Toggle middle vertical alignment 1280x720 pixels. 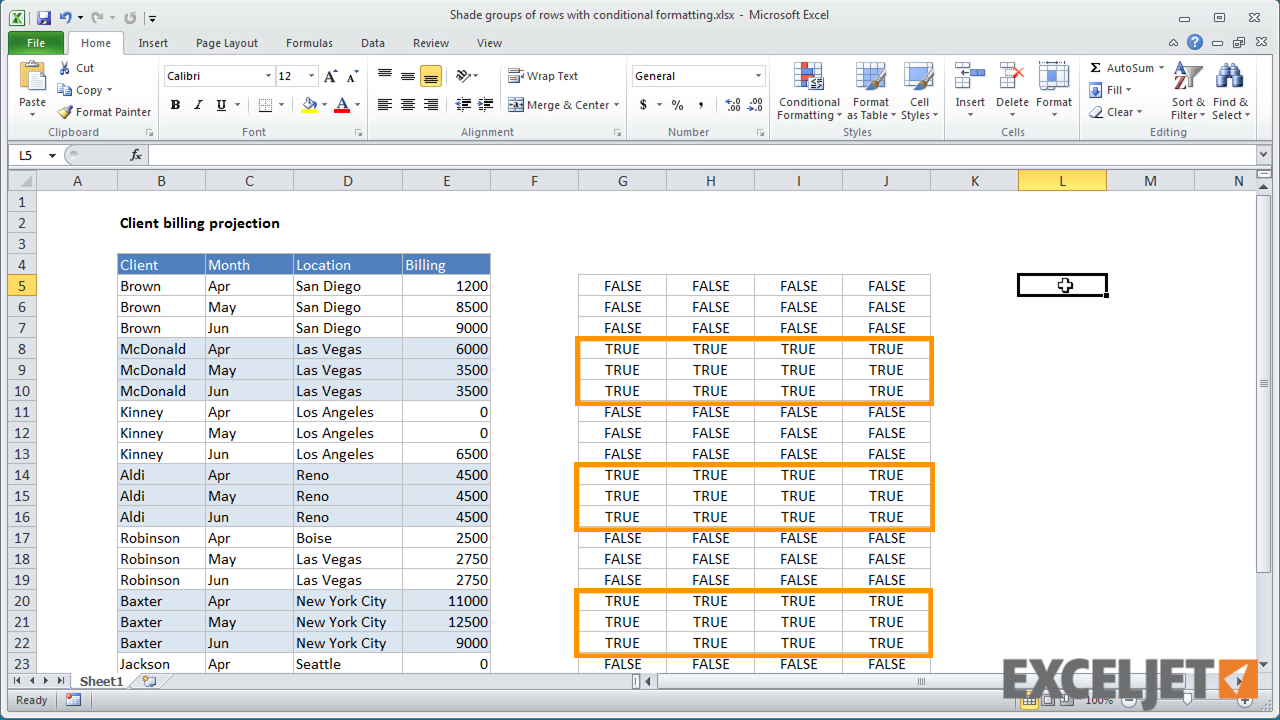408,76
